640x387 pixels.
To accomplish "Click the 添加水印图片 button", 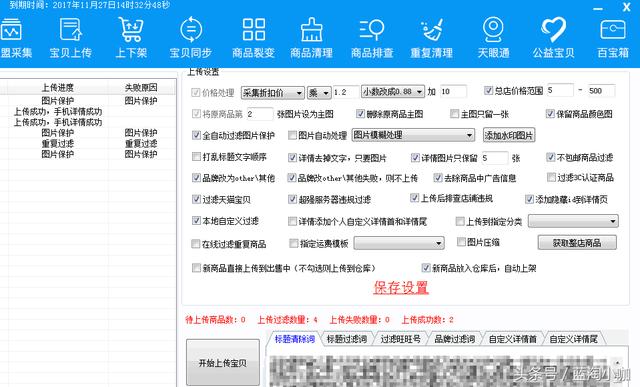I will (x=509, y=135).
